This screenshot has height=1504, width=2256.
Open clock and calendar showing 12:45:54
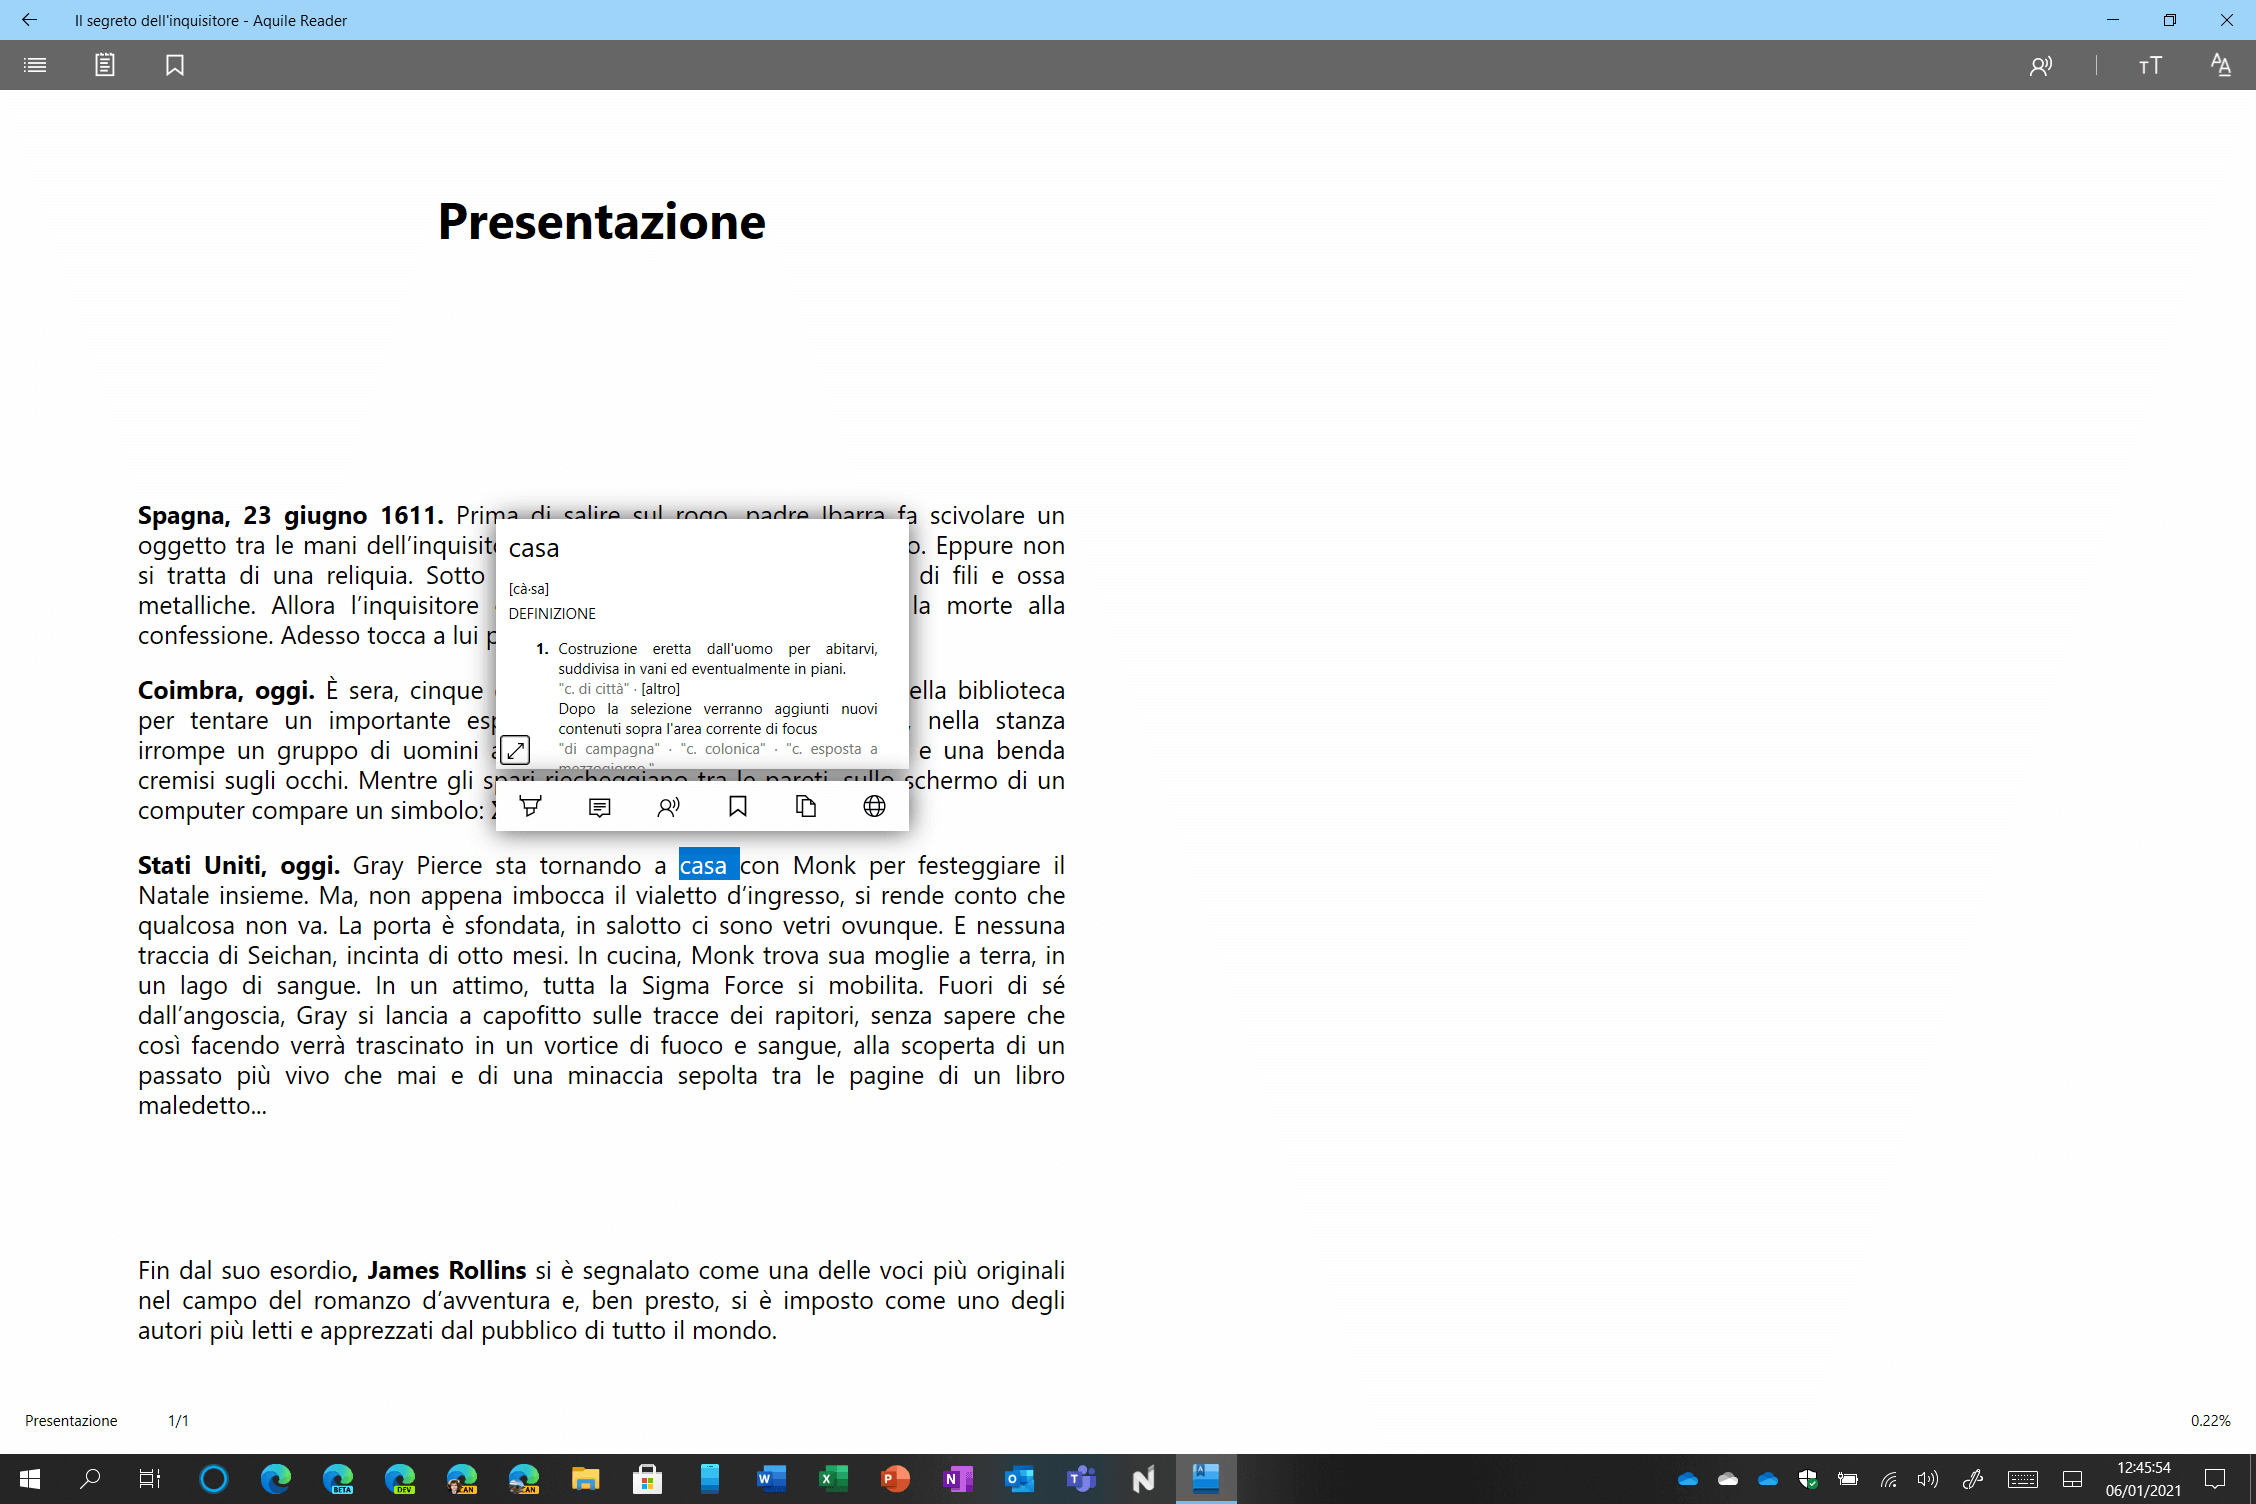2143,1479
